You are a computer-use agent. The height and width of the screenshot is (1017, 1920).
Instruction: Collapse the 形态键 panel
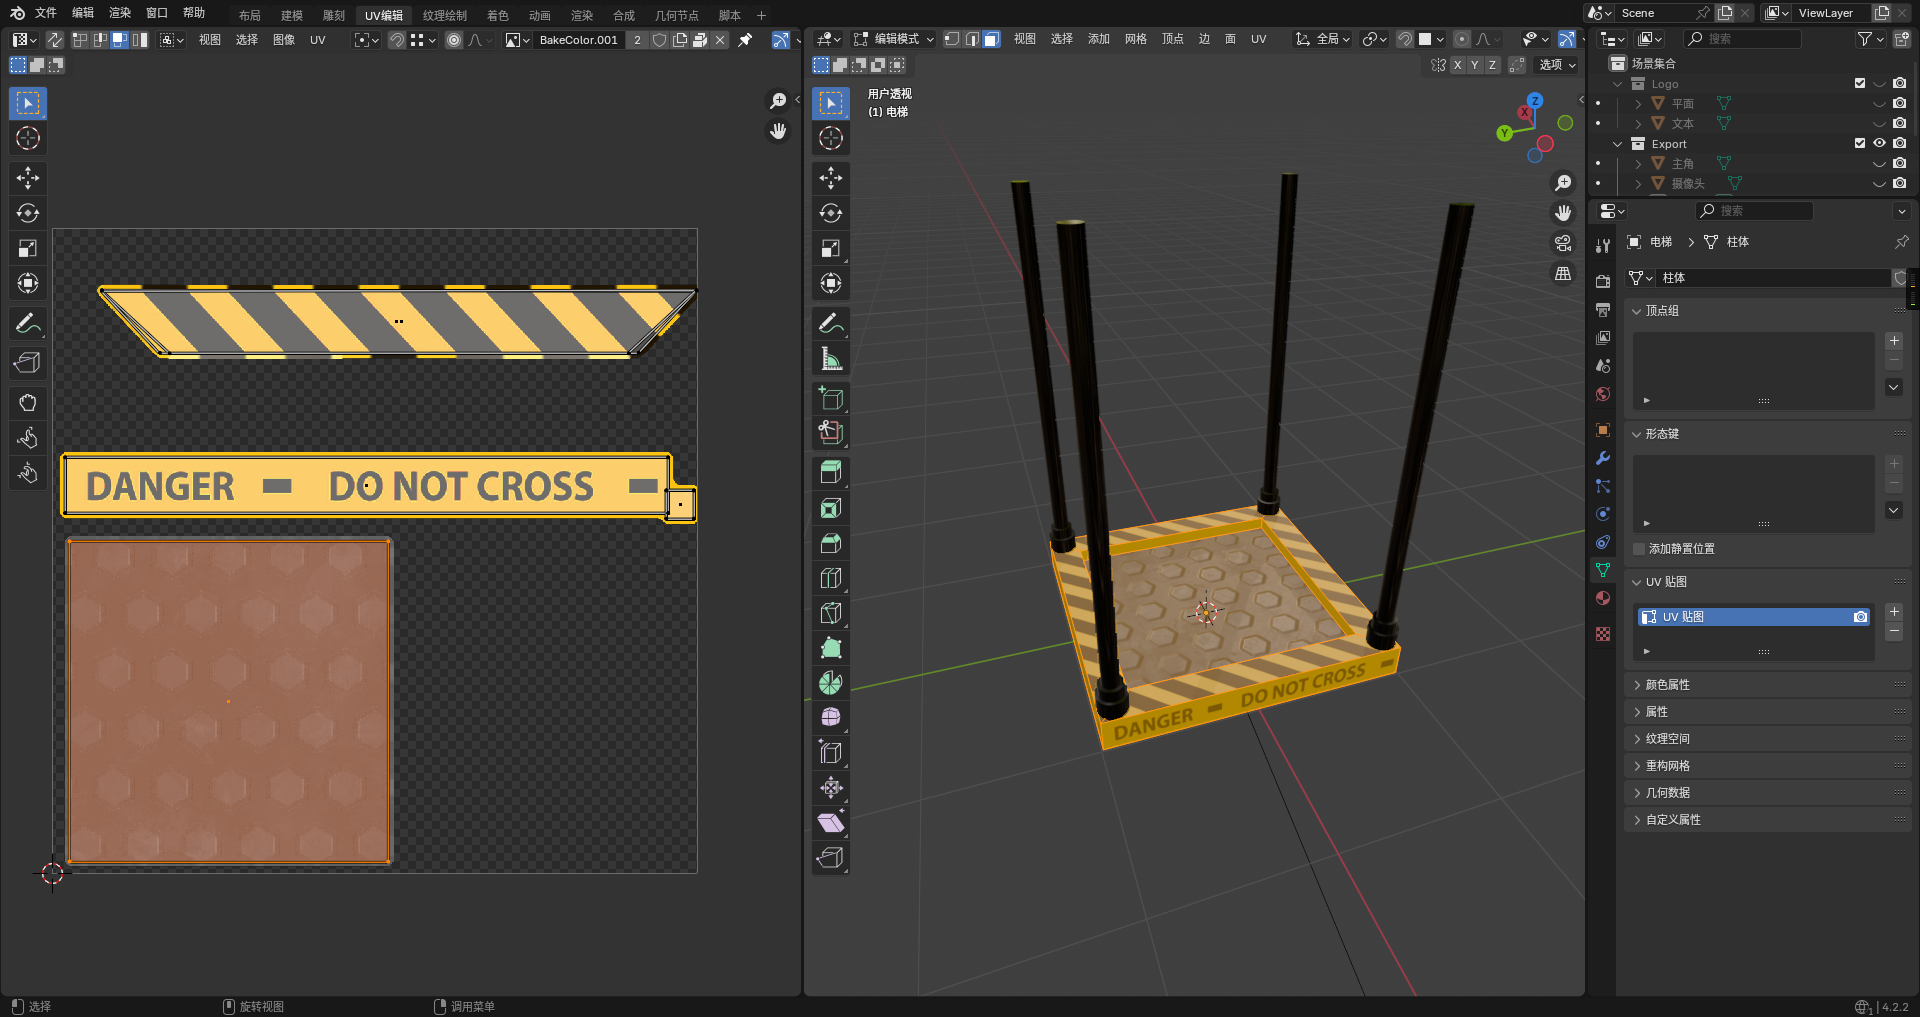[x=1637, y=434]
